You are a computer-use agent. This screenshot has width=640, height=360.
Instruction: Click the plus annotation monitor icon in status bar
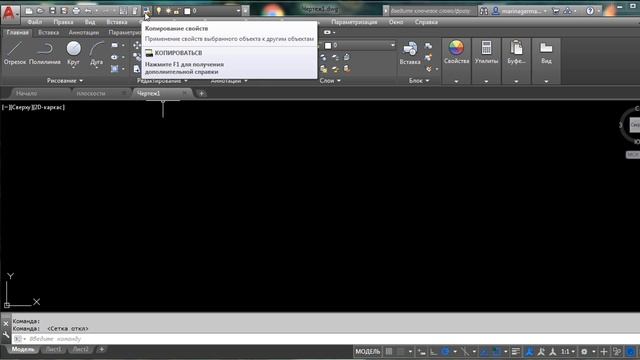604,351
